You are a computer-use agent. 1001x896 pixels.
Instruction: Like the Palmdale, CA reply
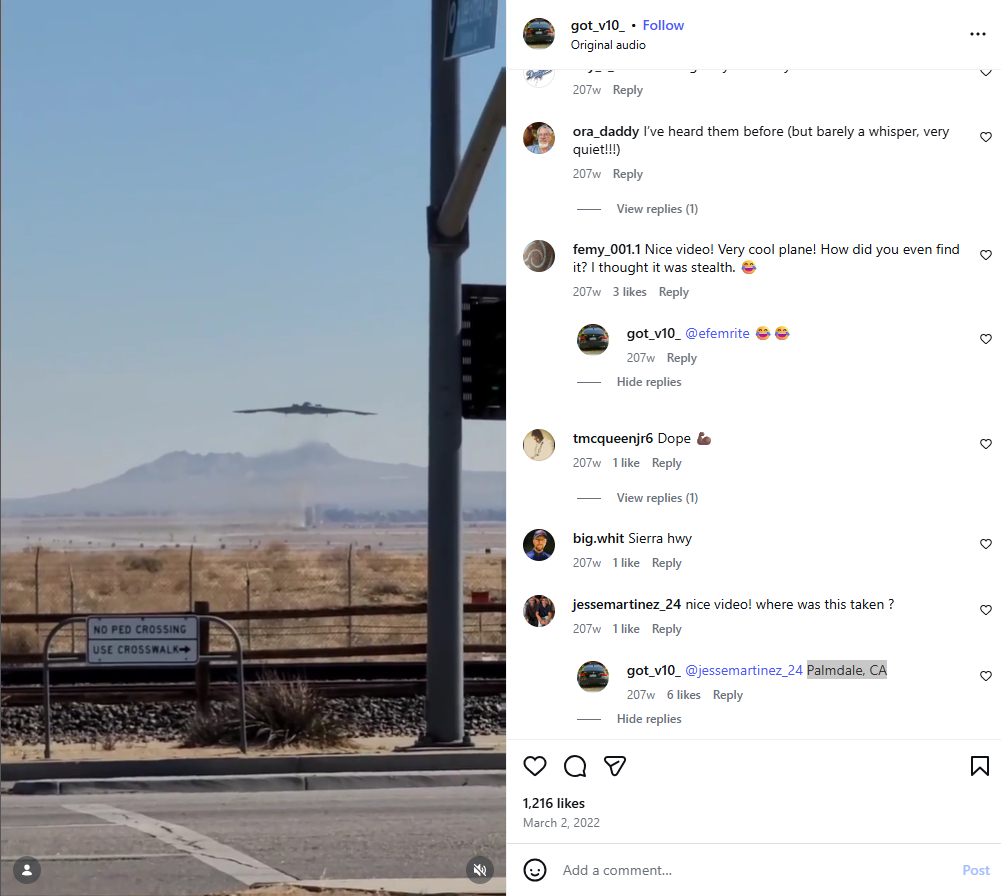pyautogui.click(x=986, y=676)
